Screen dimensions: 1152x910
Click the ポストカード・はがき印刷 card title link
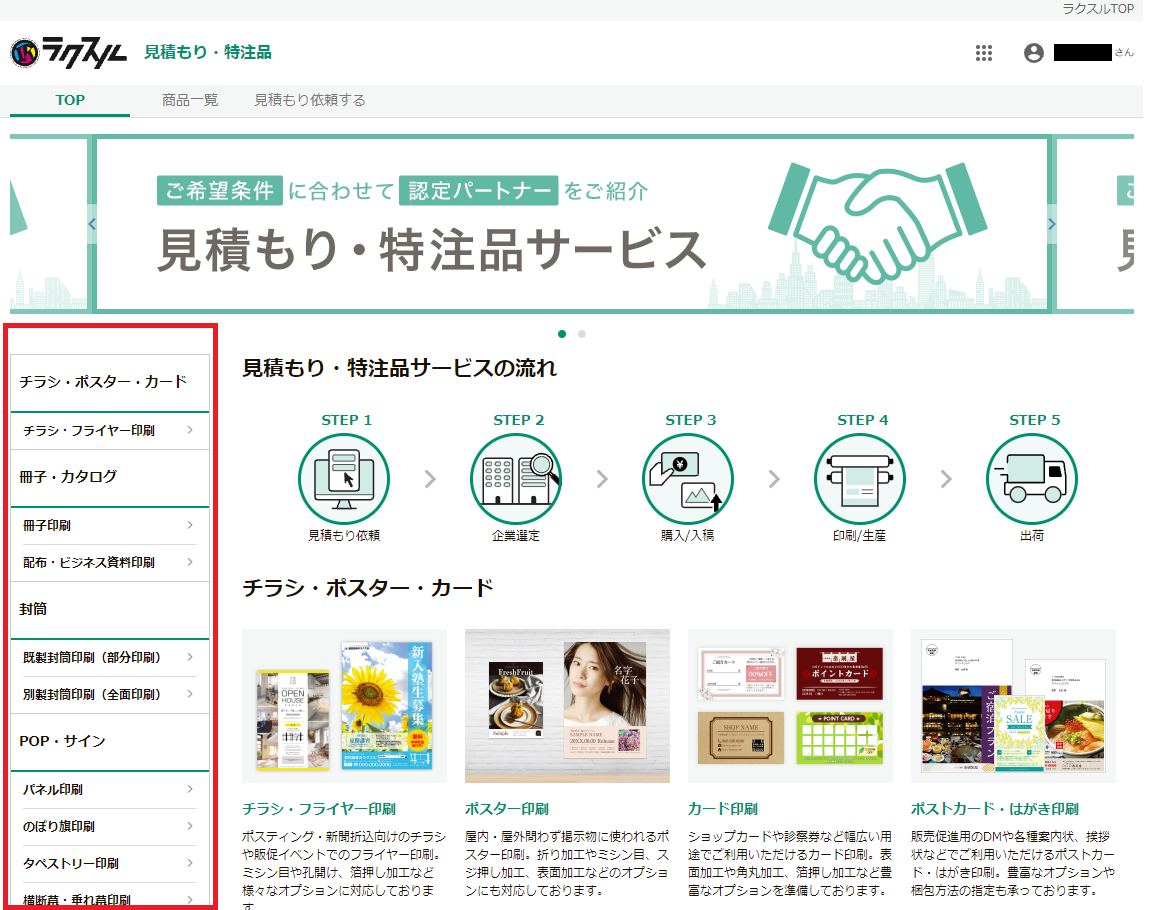click(995, 809)
